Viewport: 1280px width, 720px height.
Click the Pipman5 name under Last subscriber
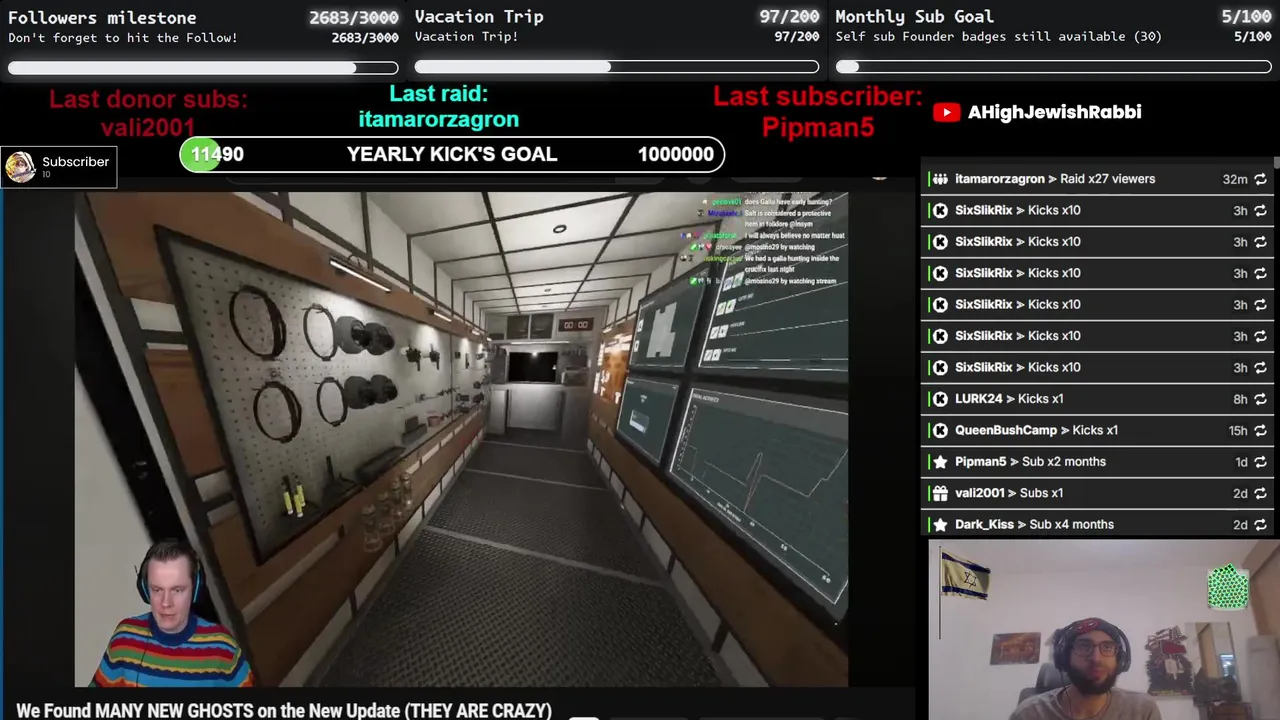coord(818,127)
